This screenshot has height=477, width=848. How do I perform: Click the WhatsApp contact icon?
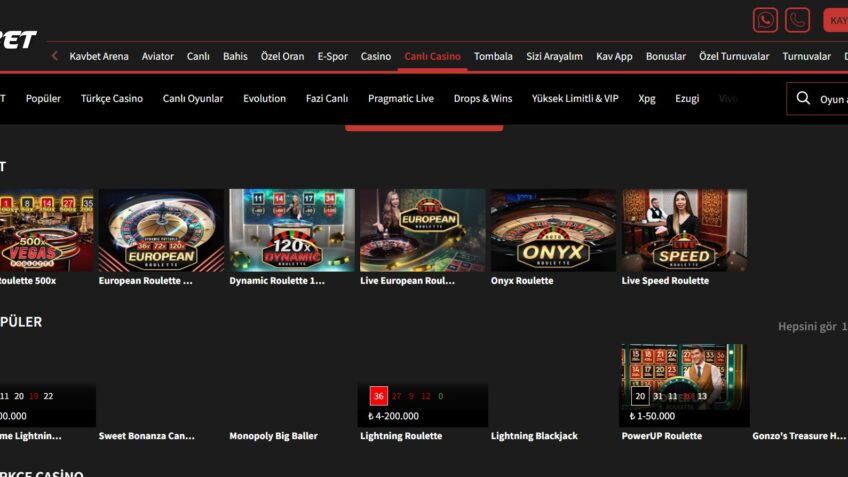click(765, 20)
